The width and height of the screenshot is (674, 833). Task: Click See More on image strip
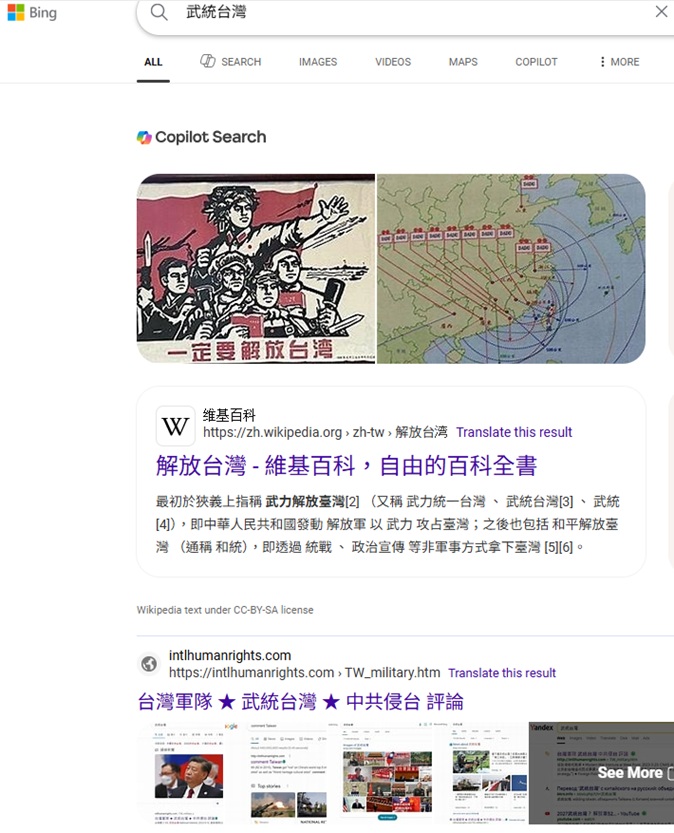630,772
